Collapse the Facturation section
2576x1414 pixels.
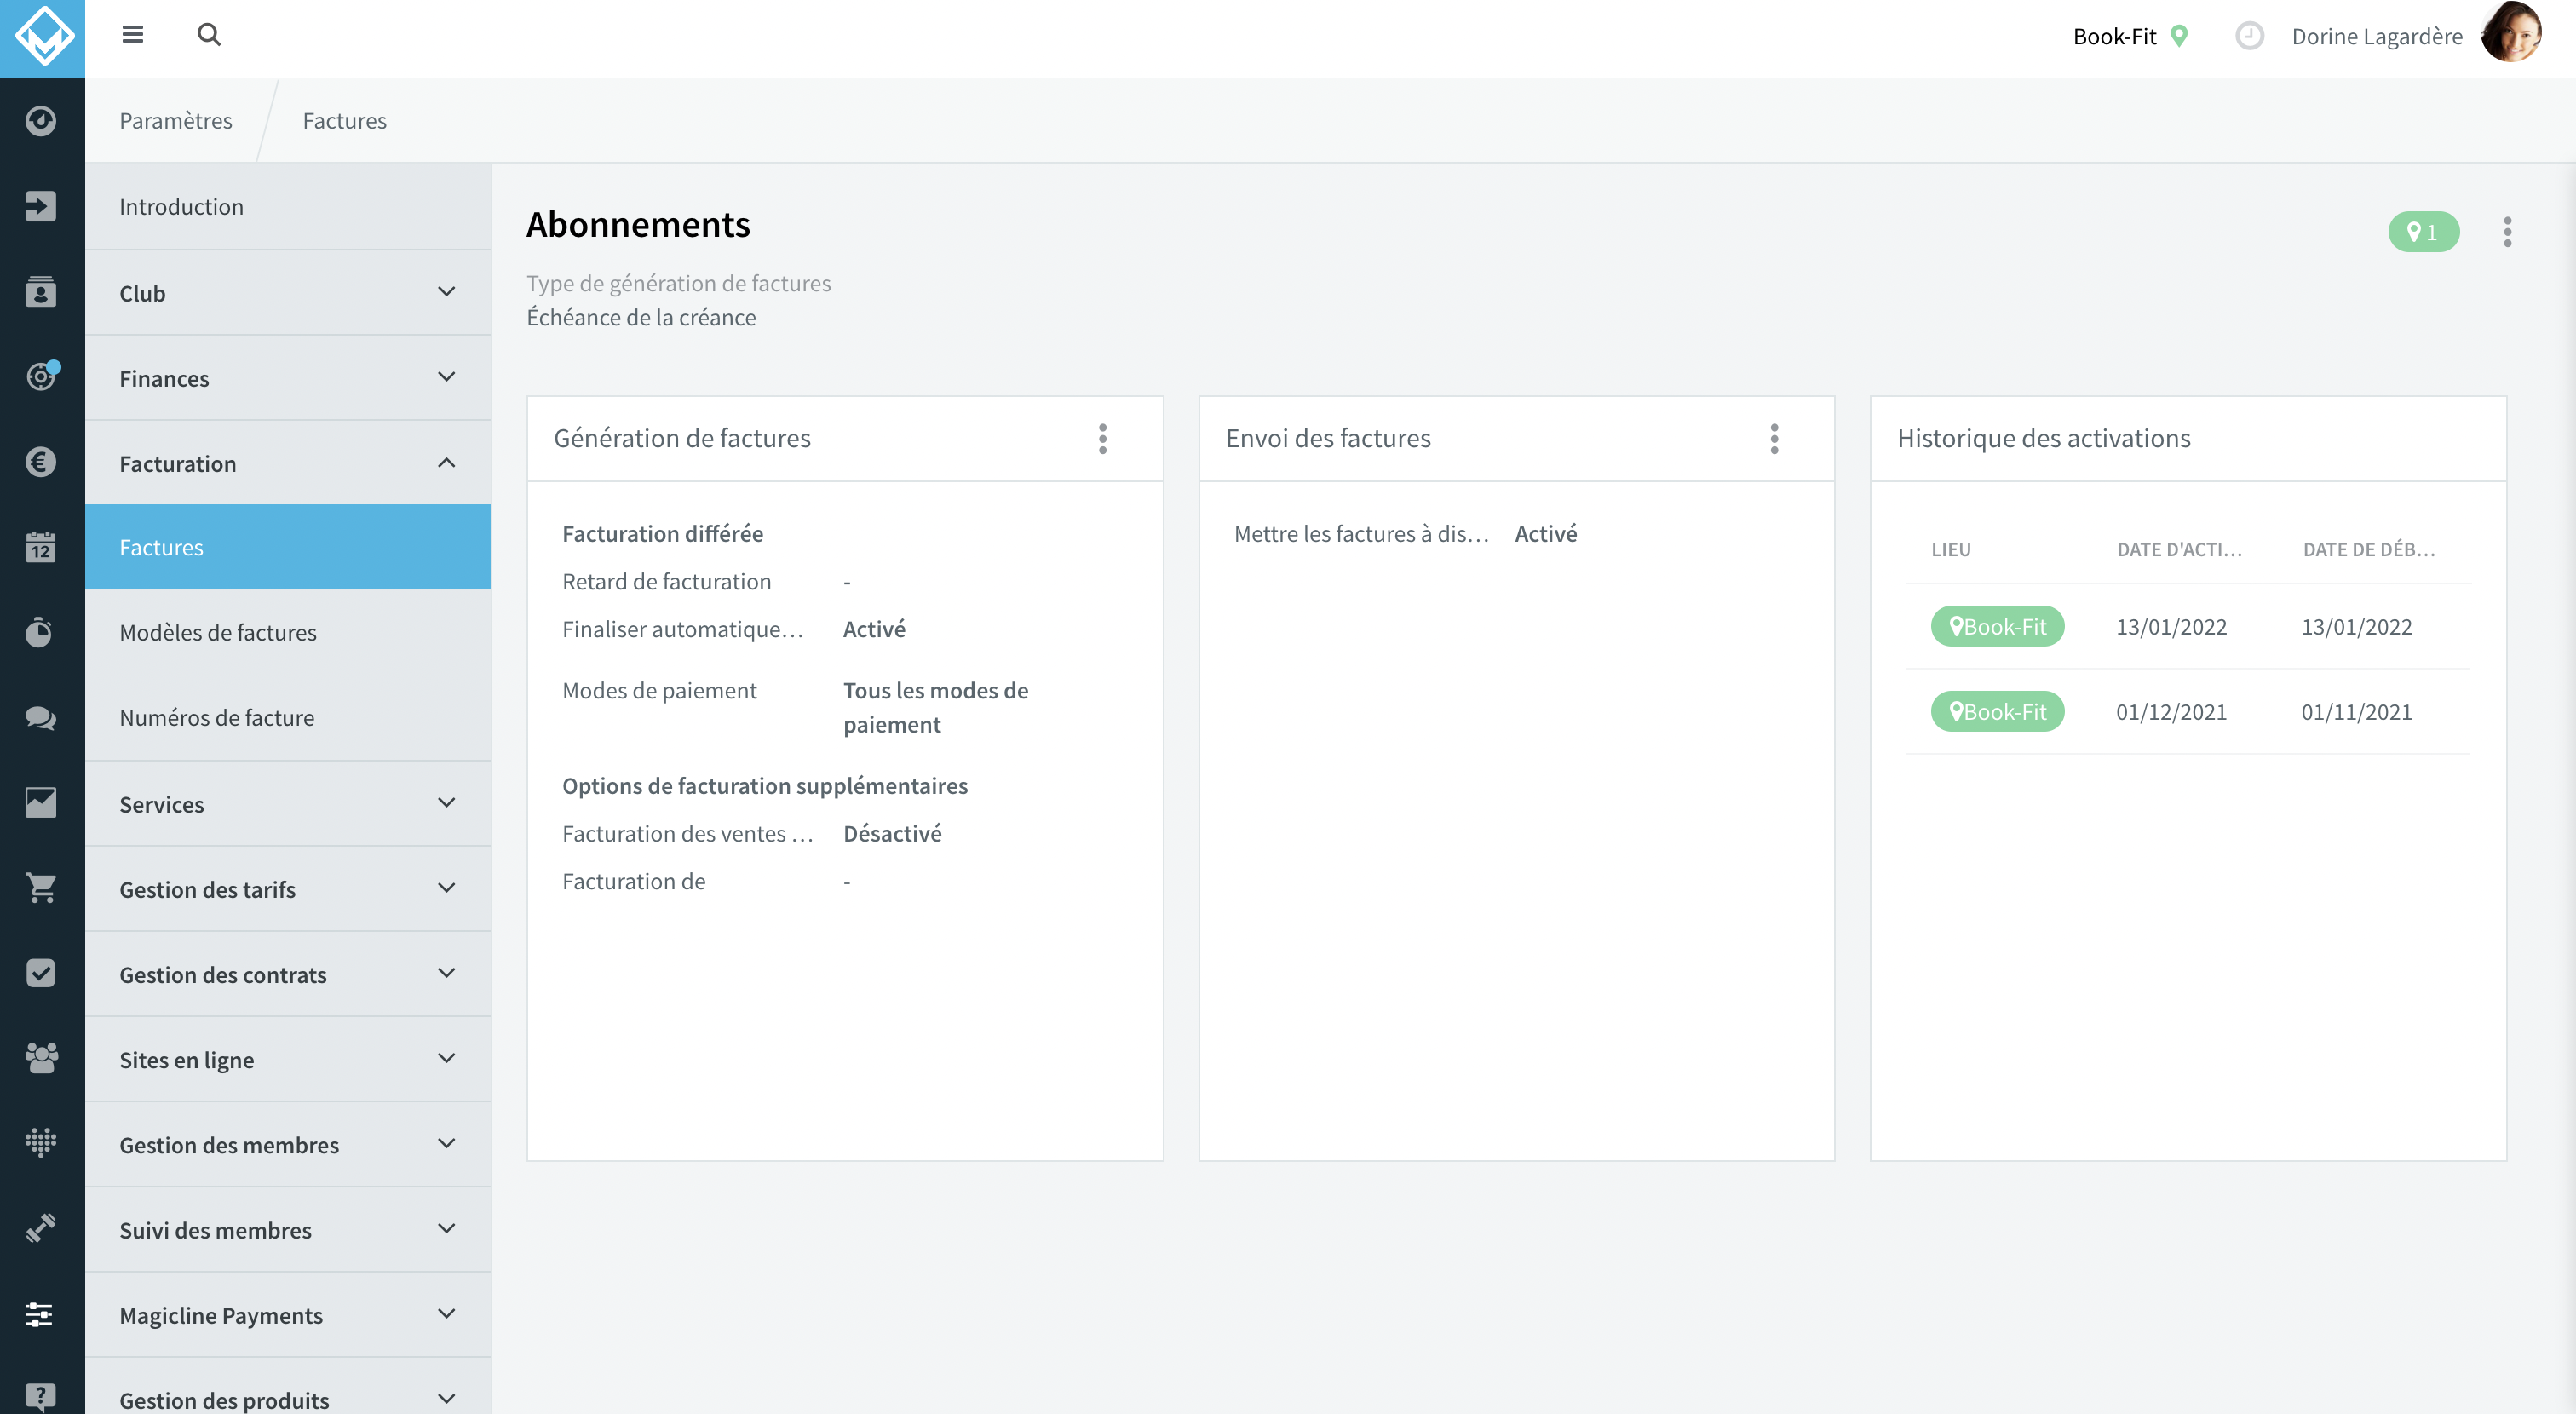coord(288,463)
